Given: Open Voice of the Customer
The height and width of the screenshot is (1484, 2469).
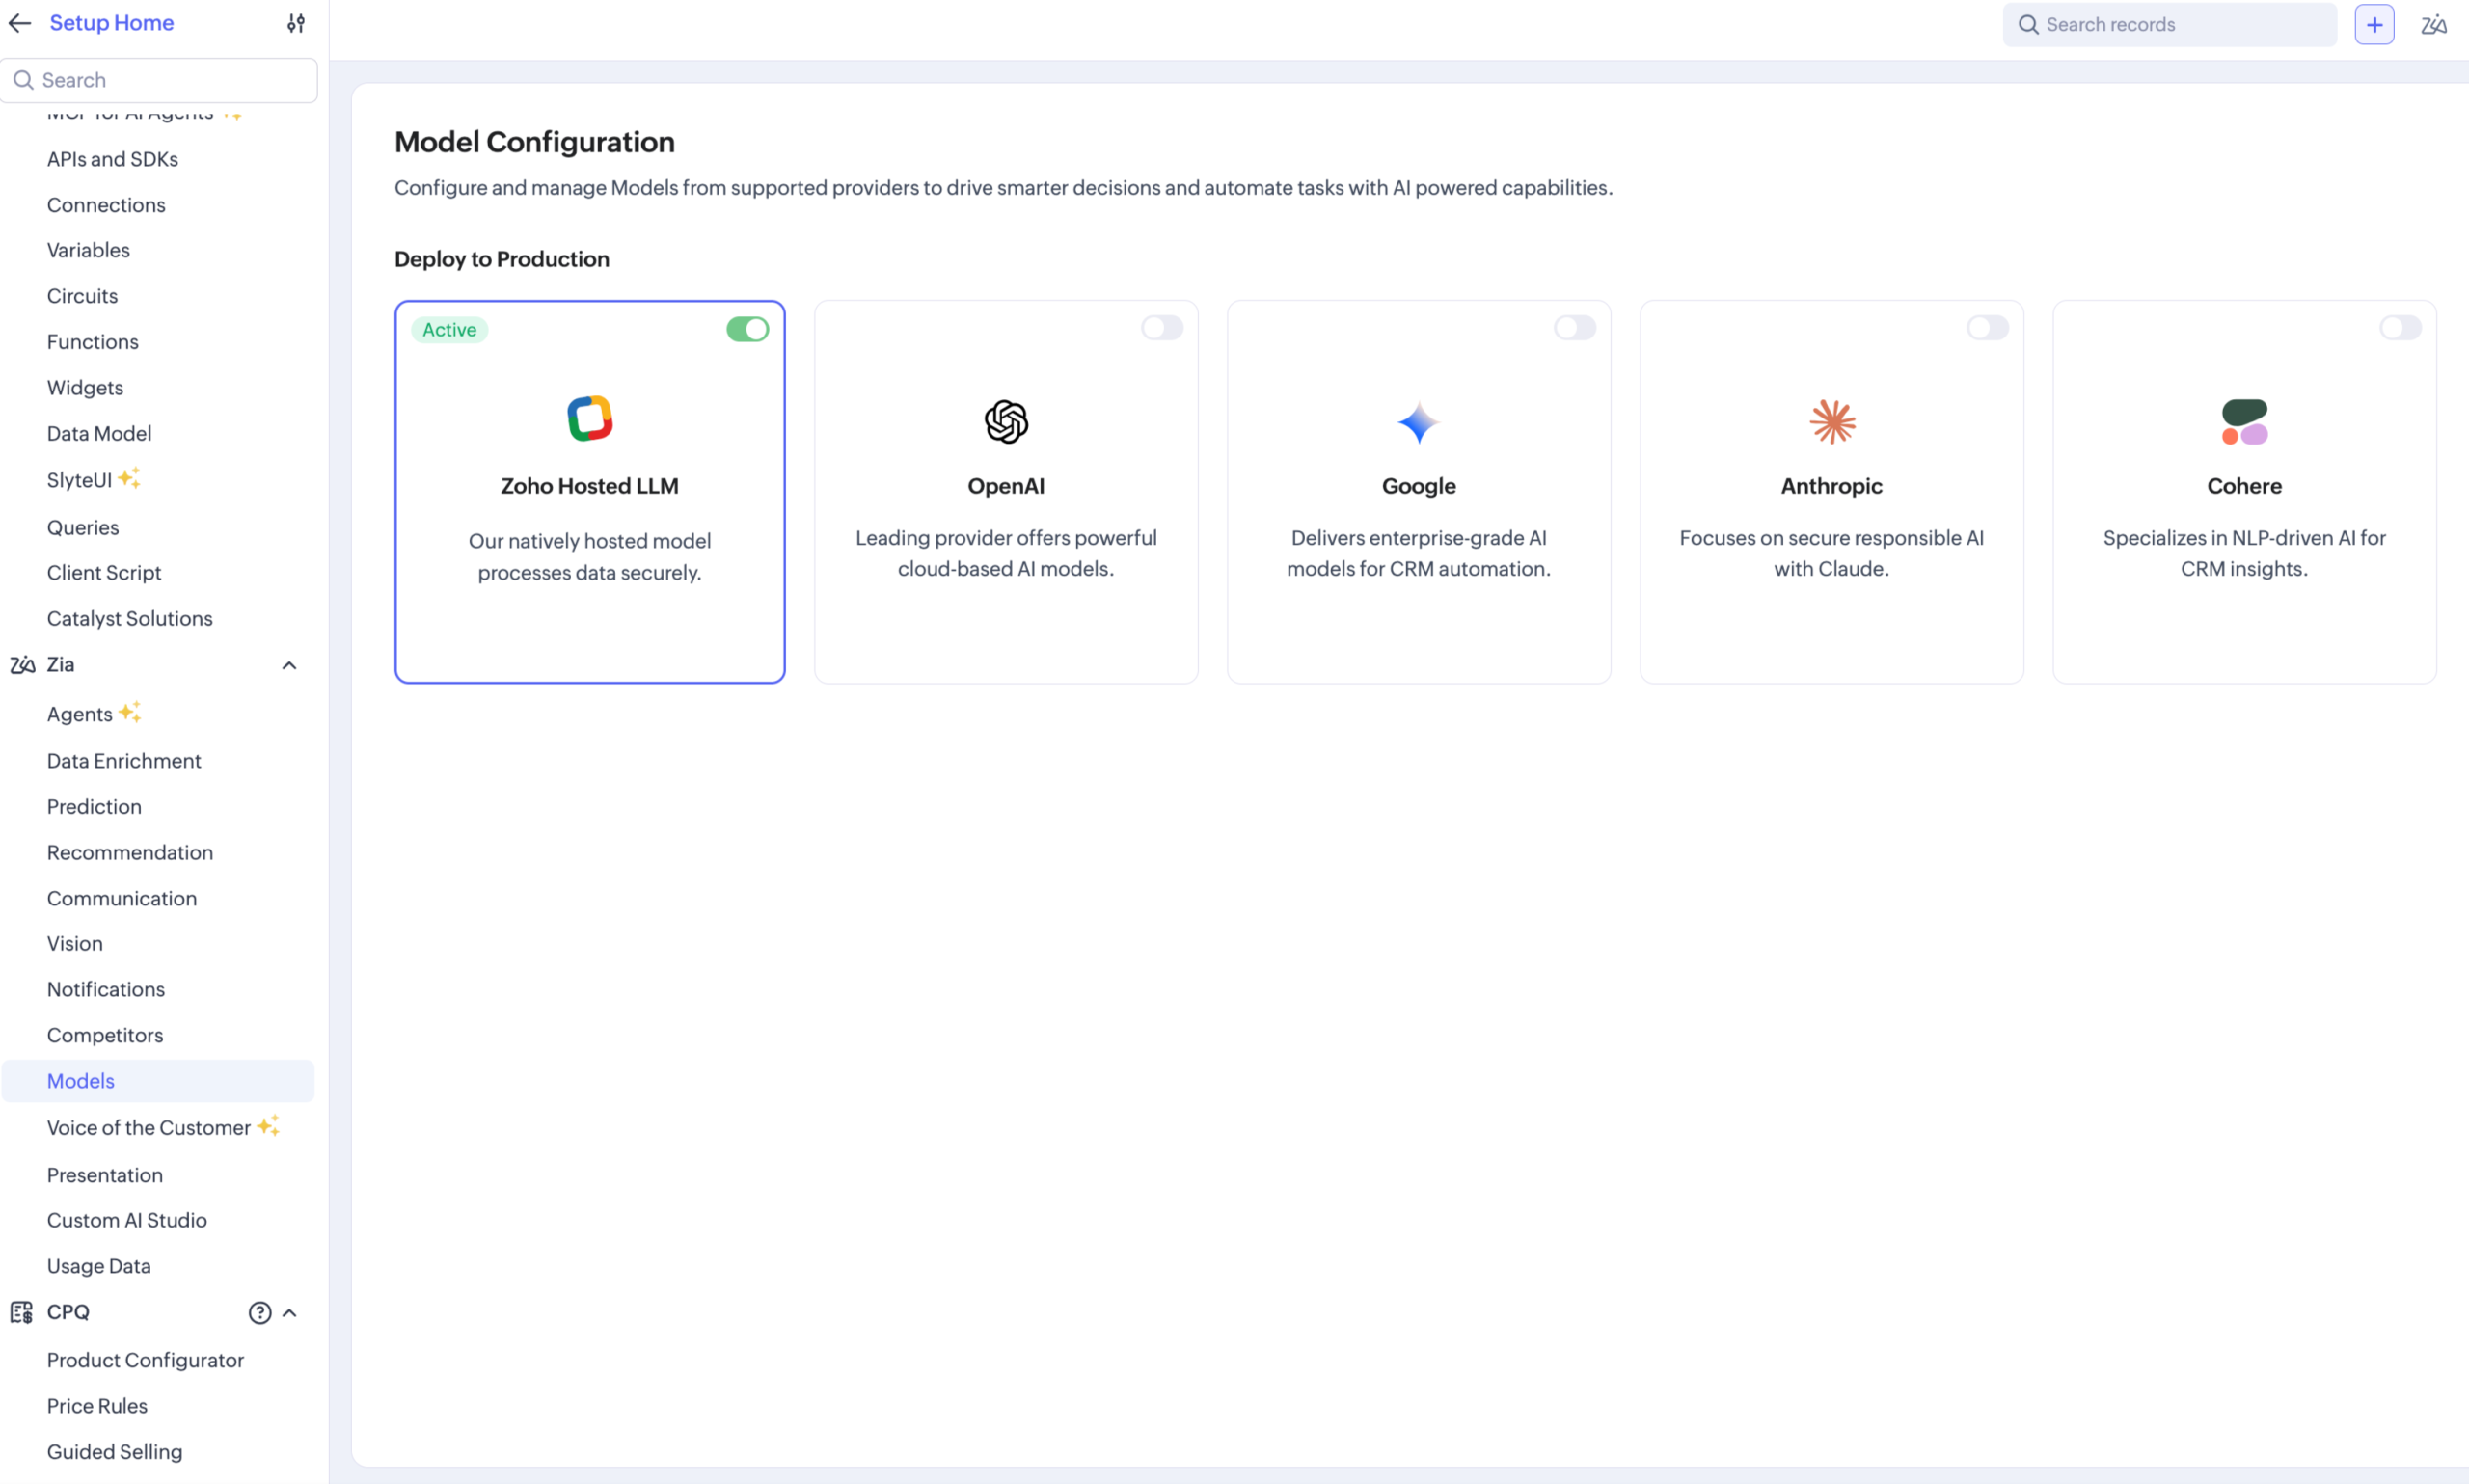Looking at the screenshot, I should tap(149, 1127).
